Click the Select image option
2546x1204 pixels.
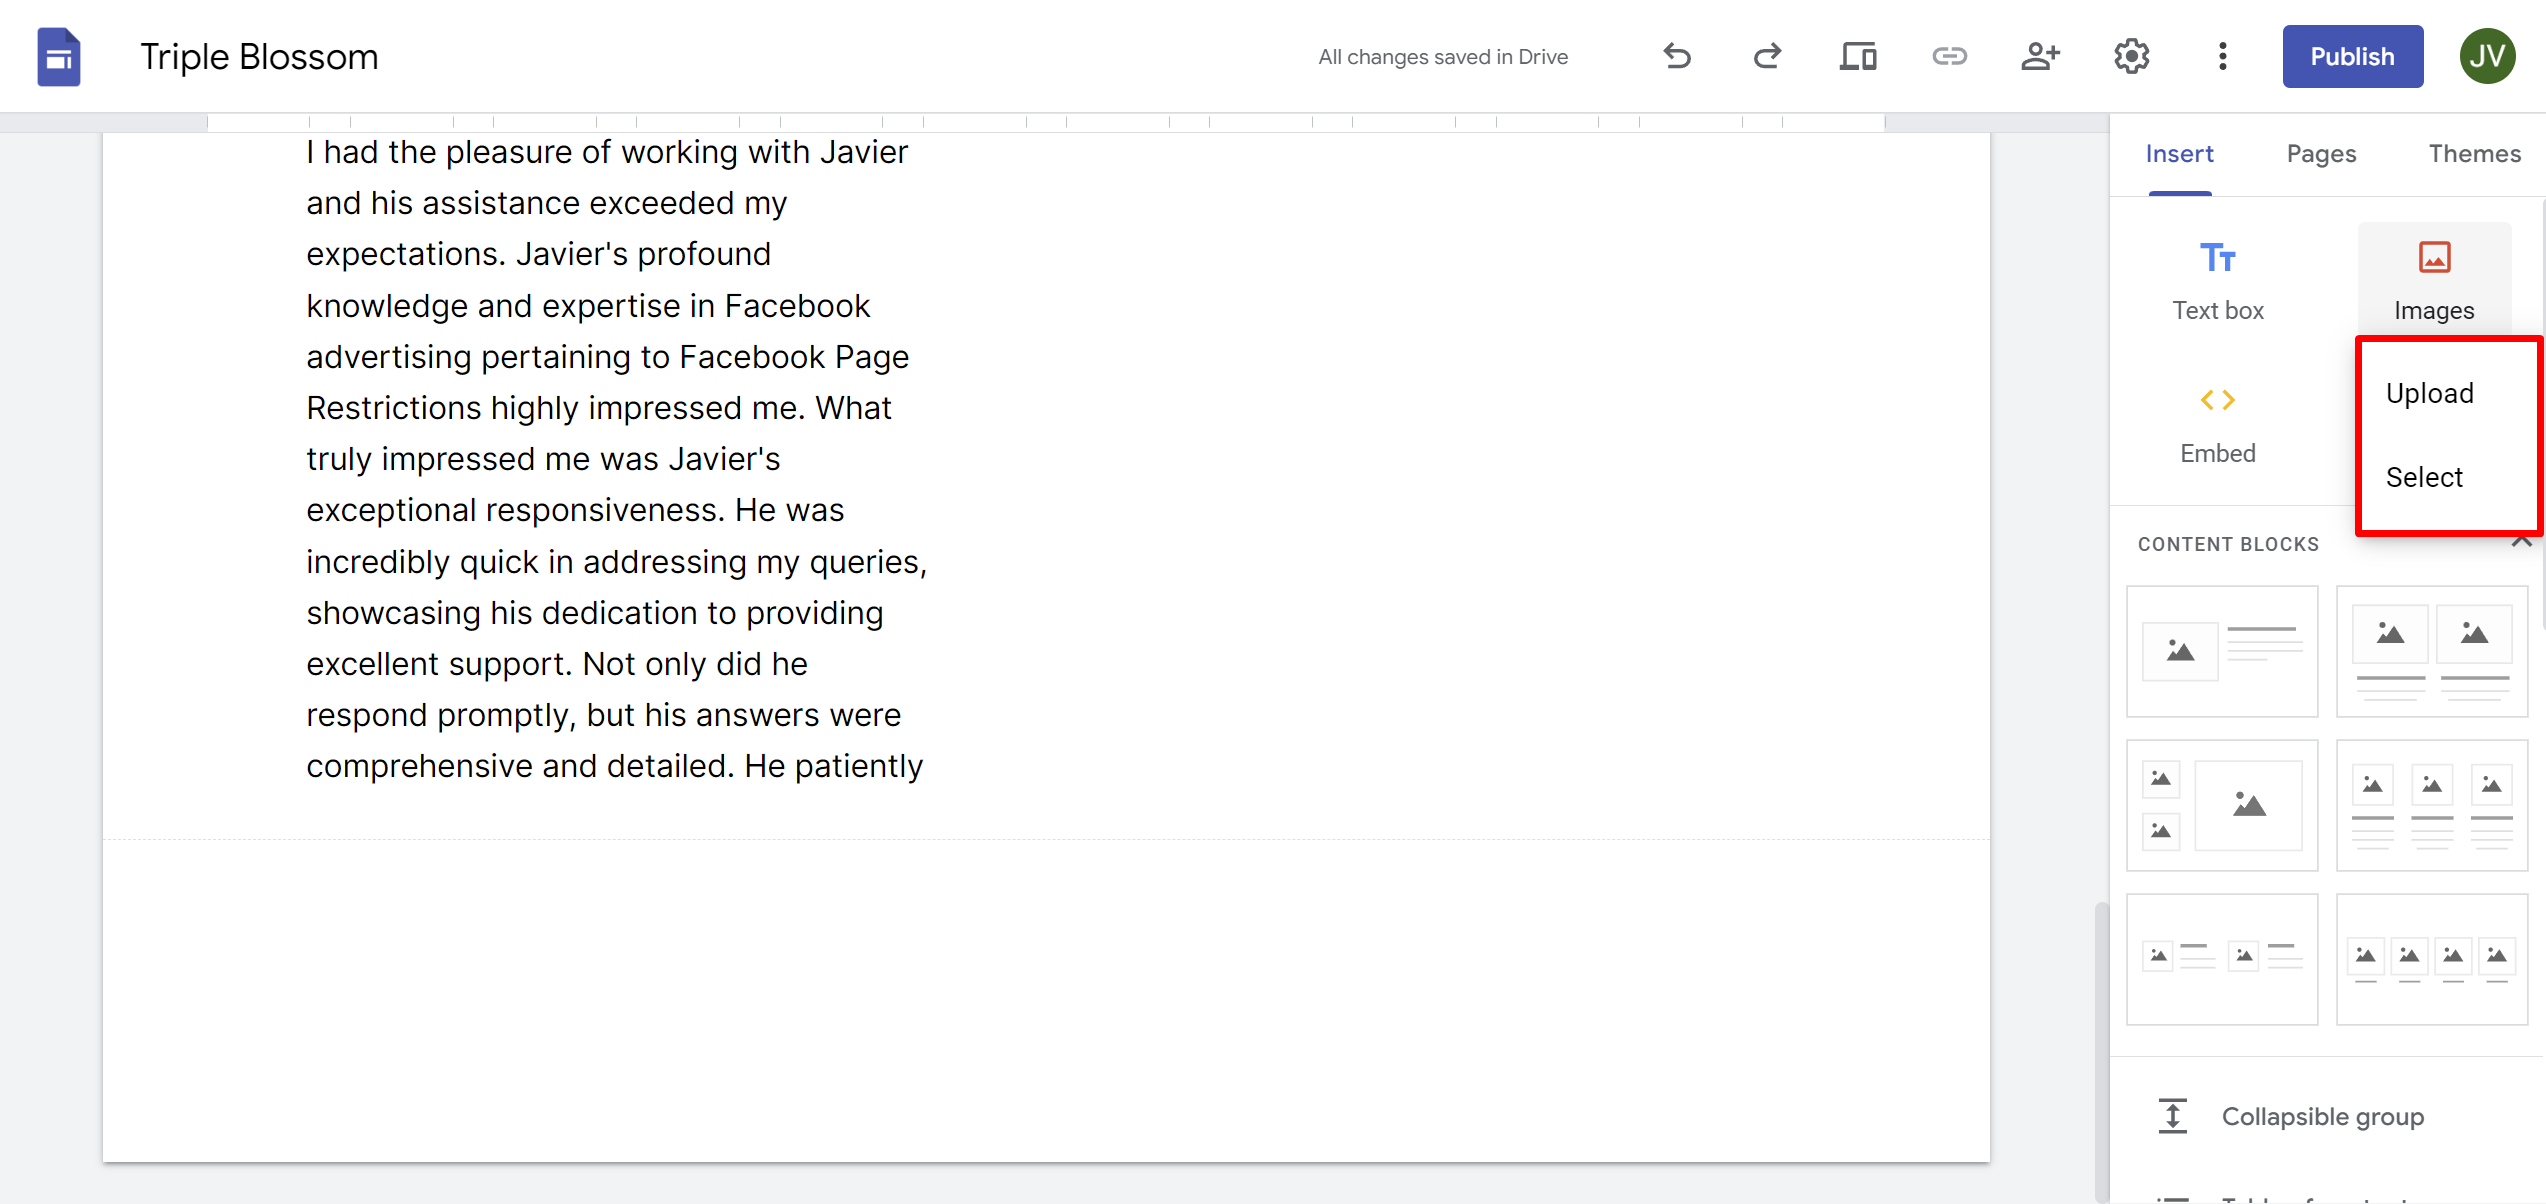coord(2424,477)
